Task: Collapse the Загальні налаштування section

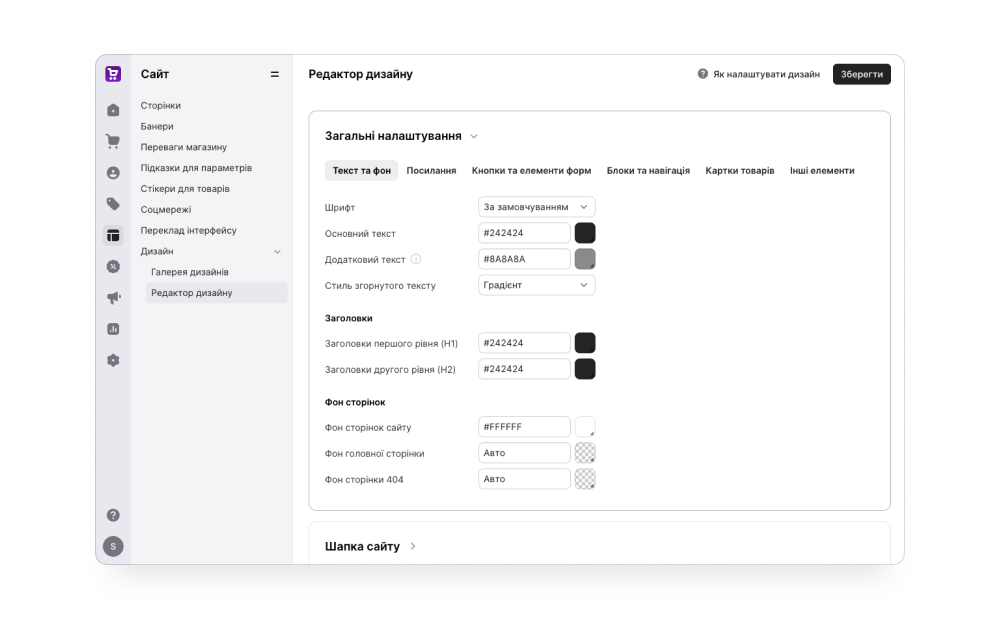Action: 474,136
